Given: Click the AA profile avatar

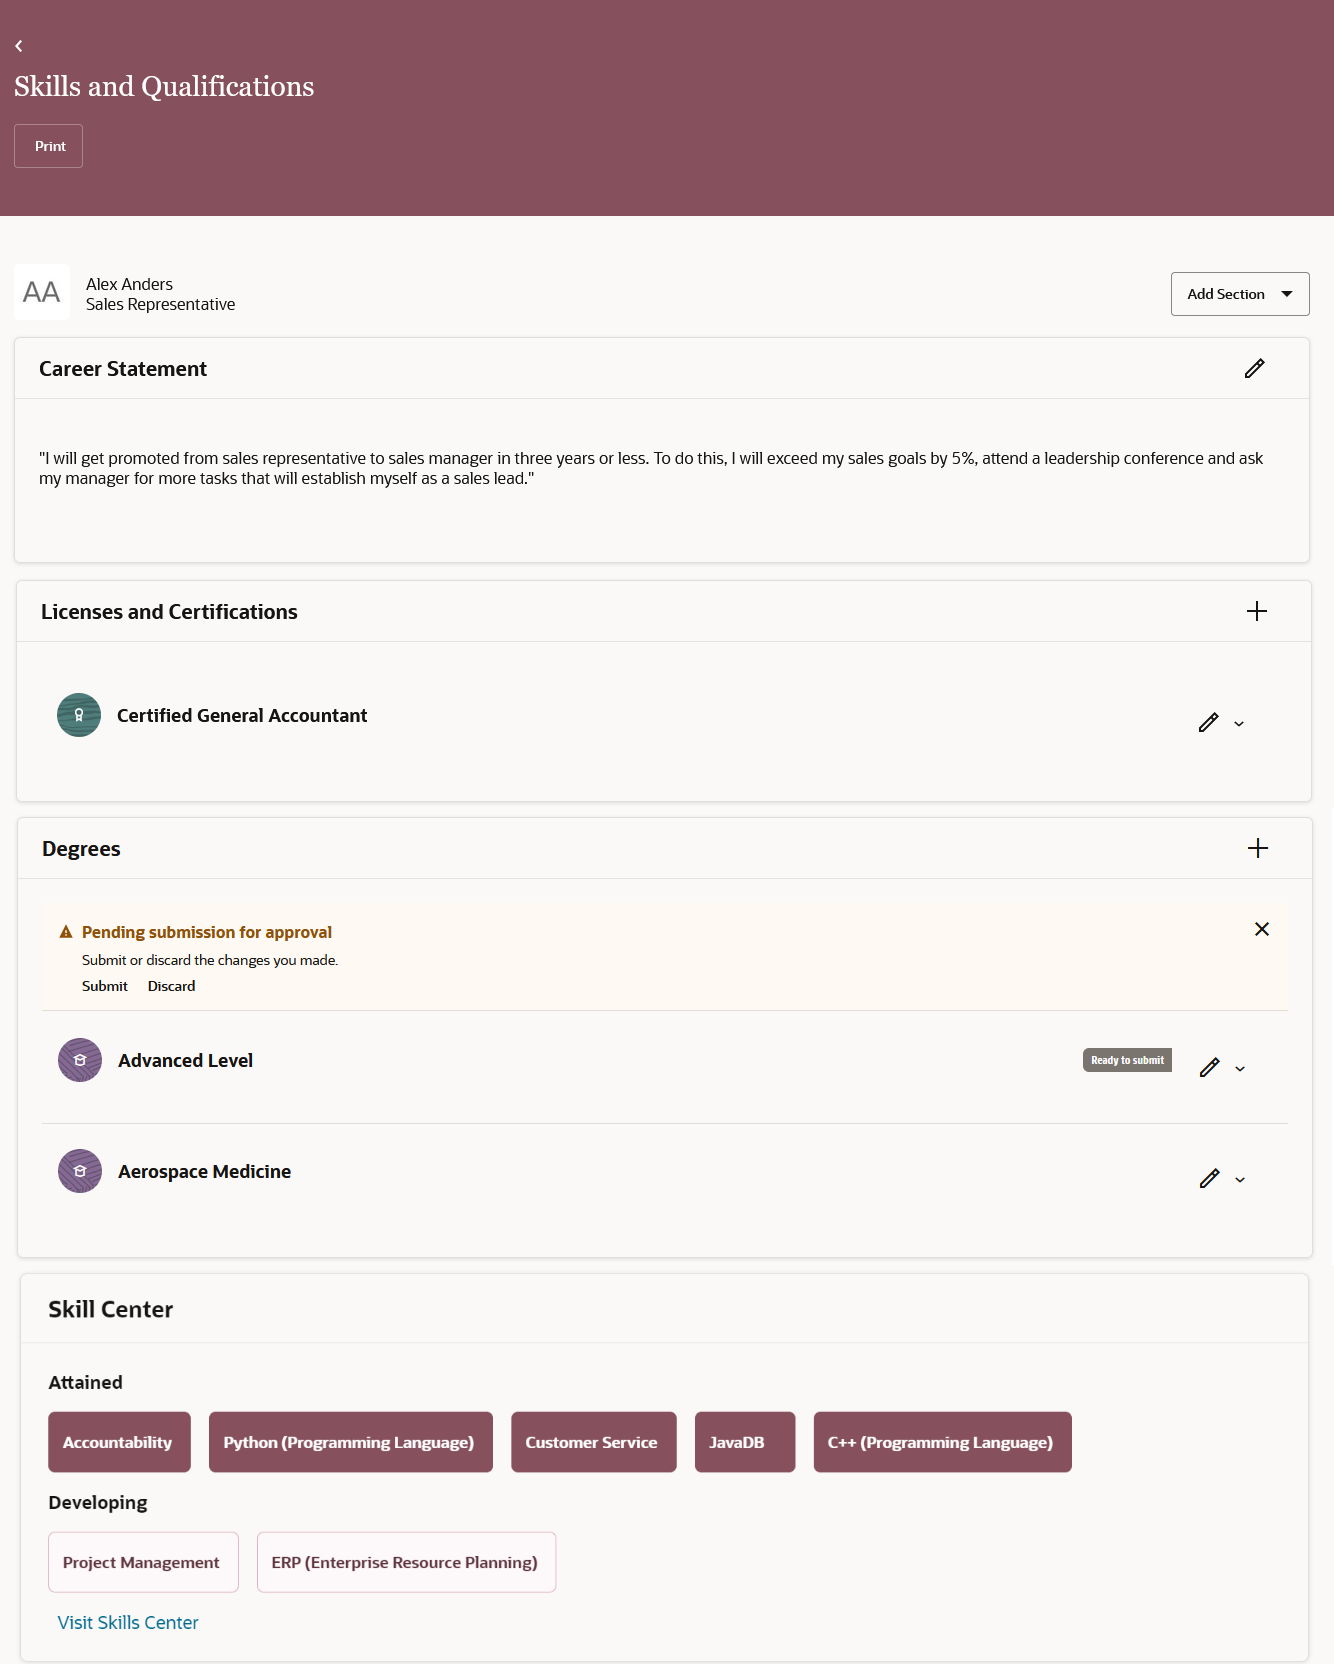Looking at the screenshot, I should [x=42, y=292].
